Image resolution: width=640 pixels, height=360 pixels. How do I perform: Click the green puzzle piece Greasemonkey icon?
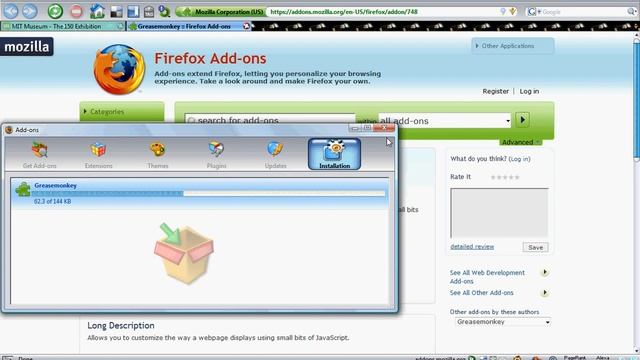click(x=22, y=189)
